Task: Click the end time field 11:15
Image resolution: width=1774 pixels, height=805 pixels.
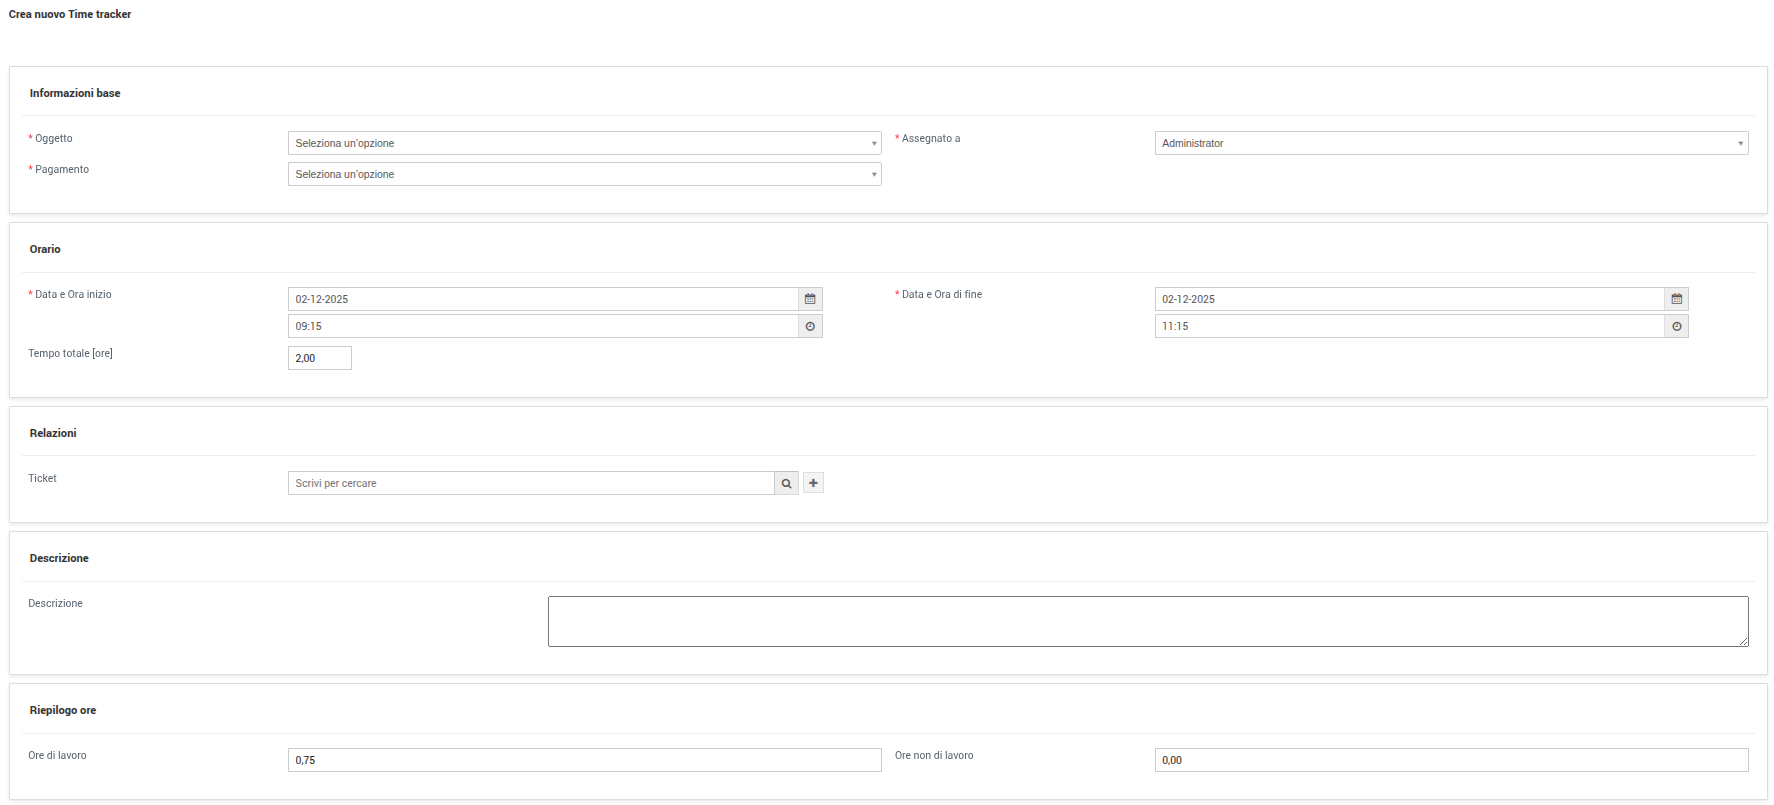Action: click(1408, 326)
